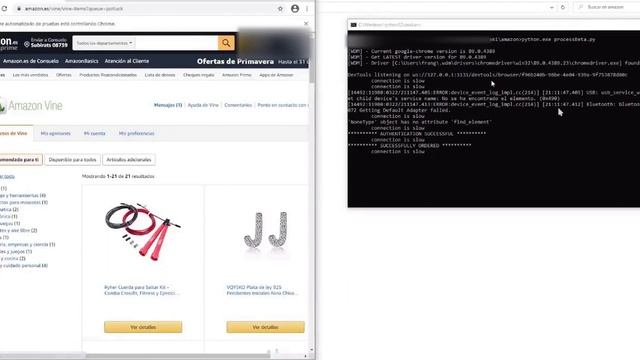This screenshot has width=640, height=360.
Task: Open 'Amazon.es de Consuelo' link
Action: tap(31, 61)
